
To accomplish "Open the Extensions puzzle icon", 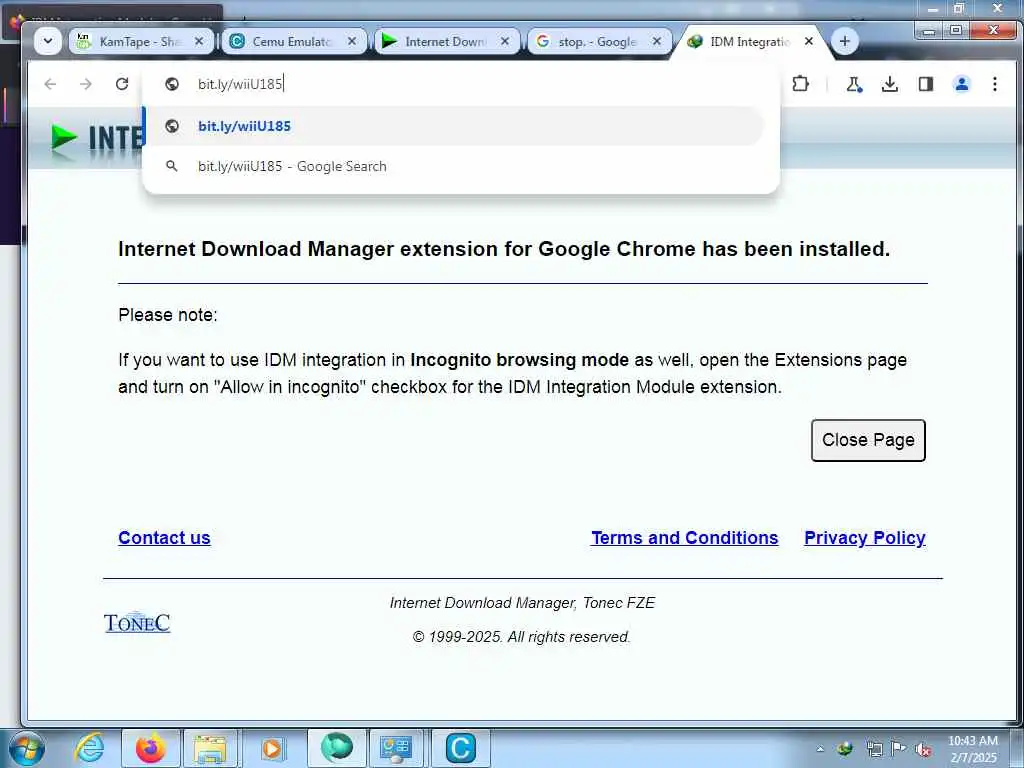I will 800,84.
